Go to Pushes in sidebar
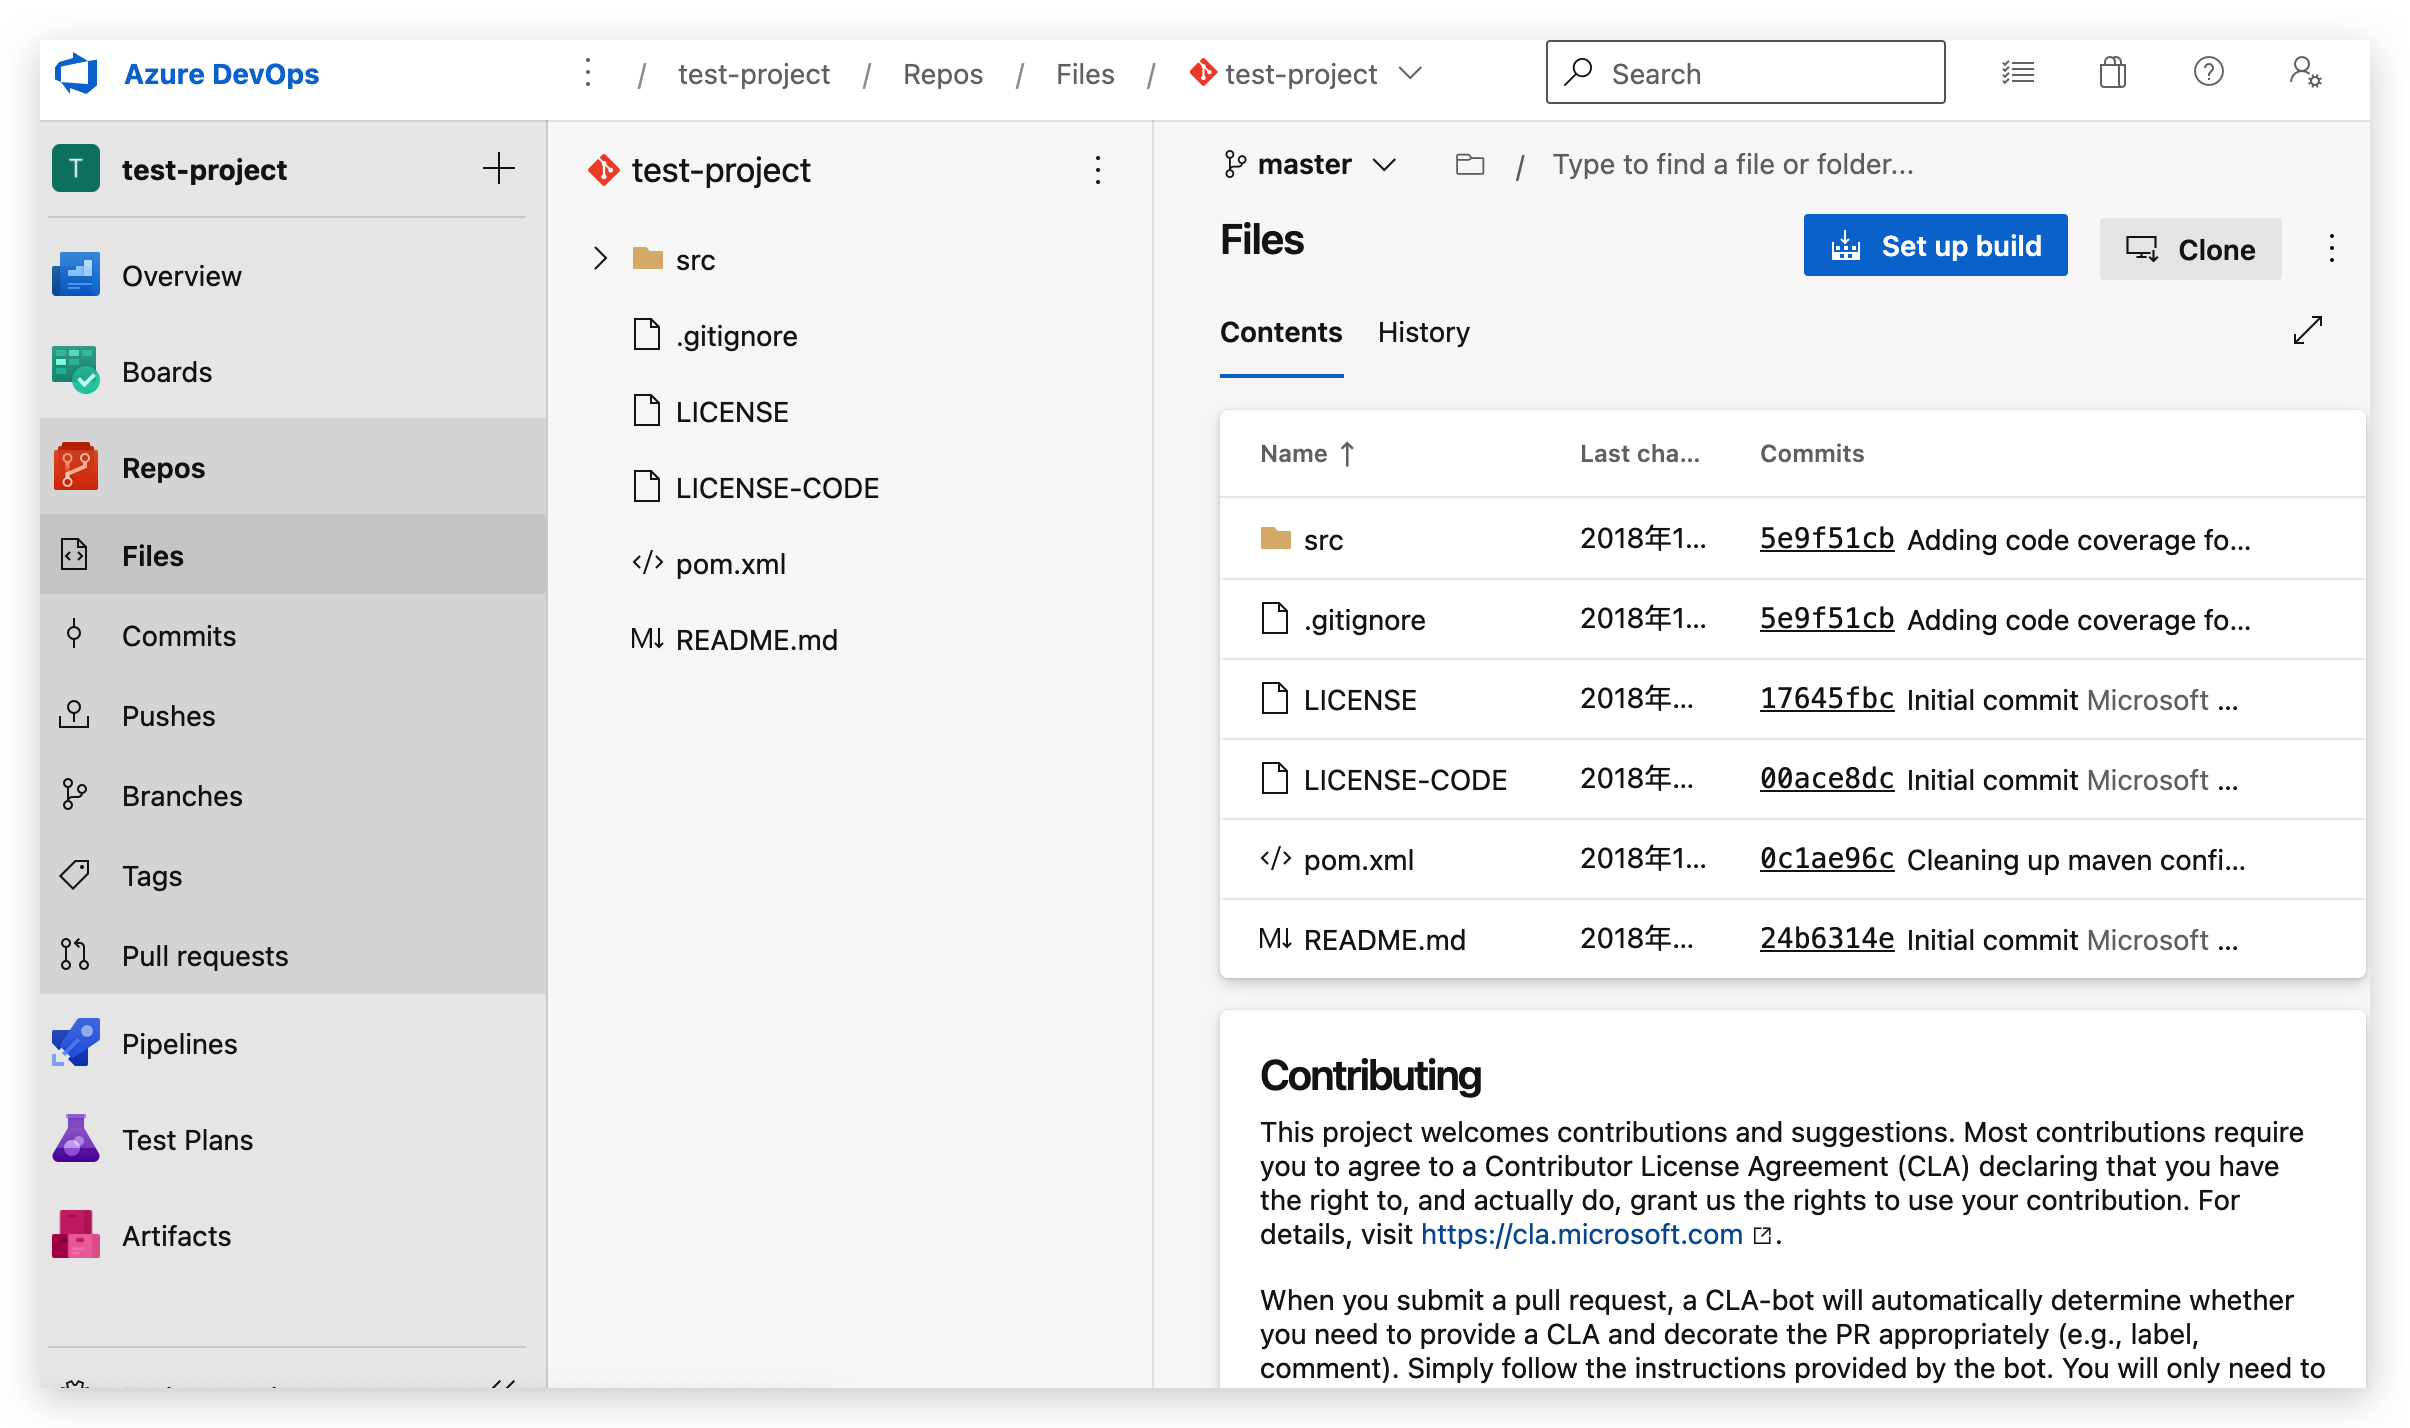The height and width of the screenshot is (1428, 2410). pyautogui.click(x=293, y=715)
